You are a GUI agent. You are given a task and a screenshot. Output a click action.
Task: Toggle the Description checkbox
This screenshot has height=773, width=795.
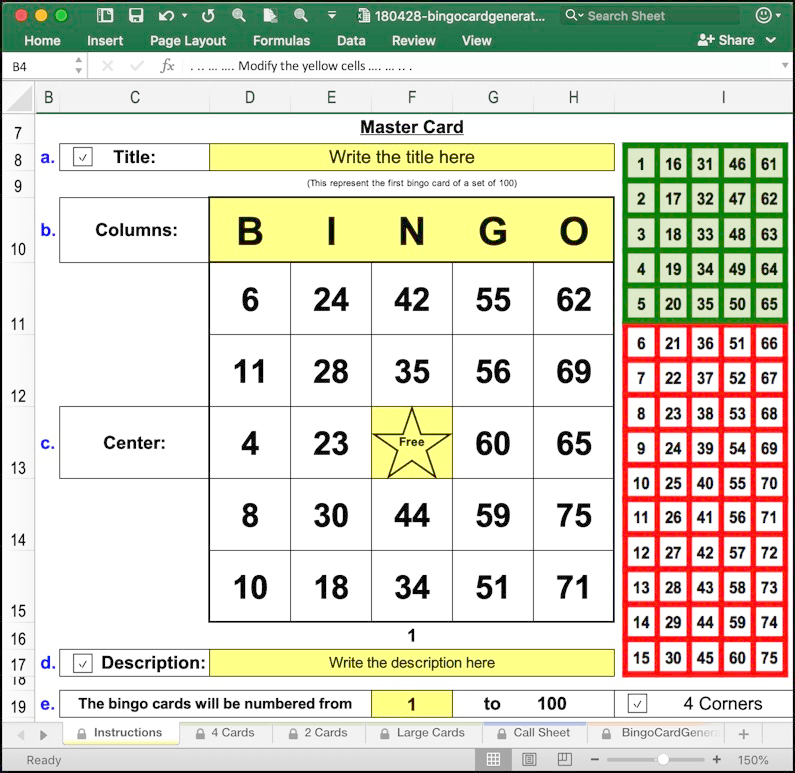pos(83,663)
